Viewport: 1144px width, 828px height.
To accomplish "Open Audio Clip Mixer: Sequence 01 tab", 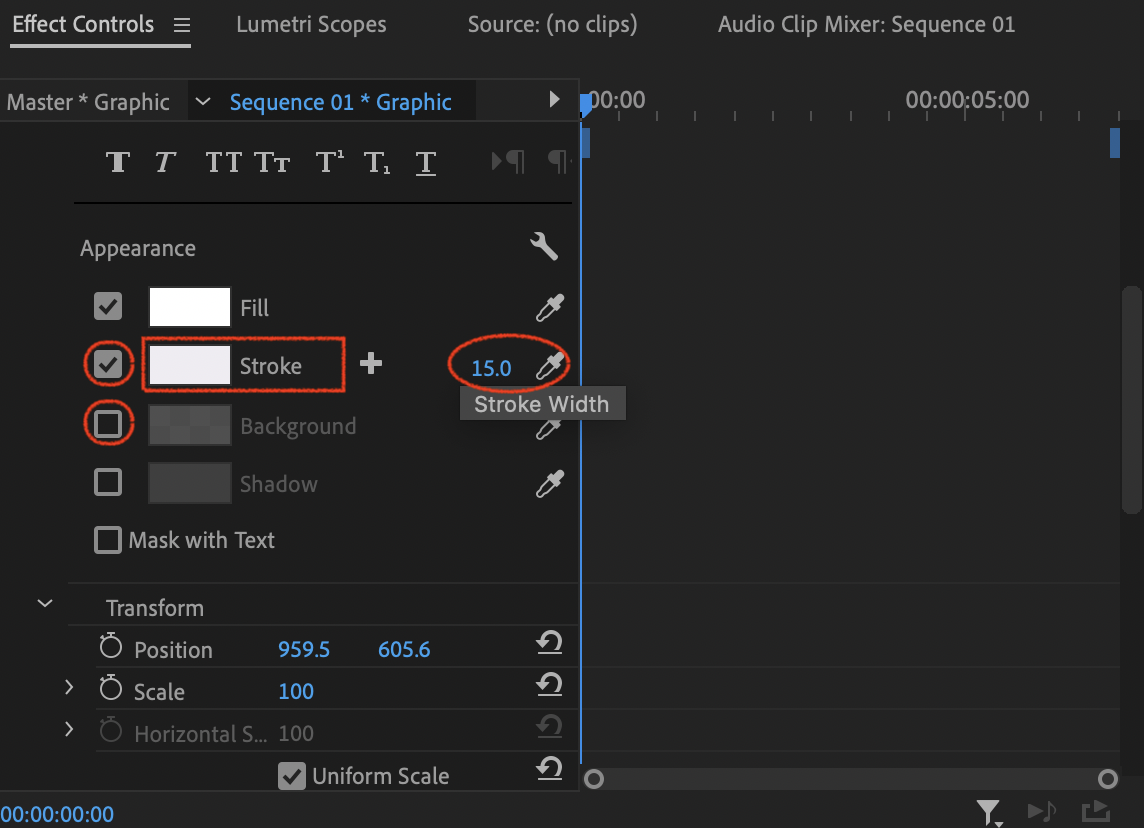I will 866,25.
